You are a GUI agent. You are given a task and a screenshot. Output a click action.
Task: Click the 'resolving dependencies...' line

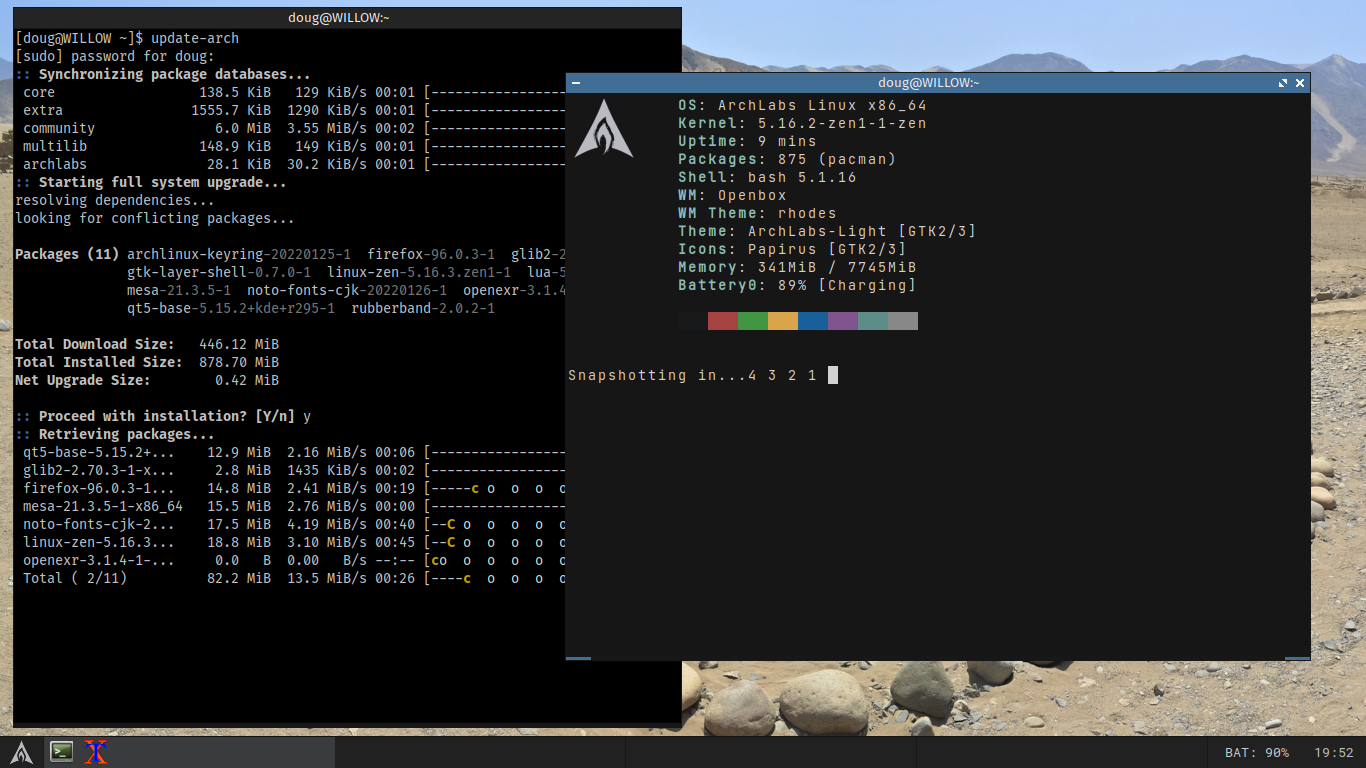[115, 200]
